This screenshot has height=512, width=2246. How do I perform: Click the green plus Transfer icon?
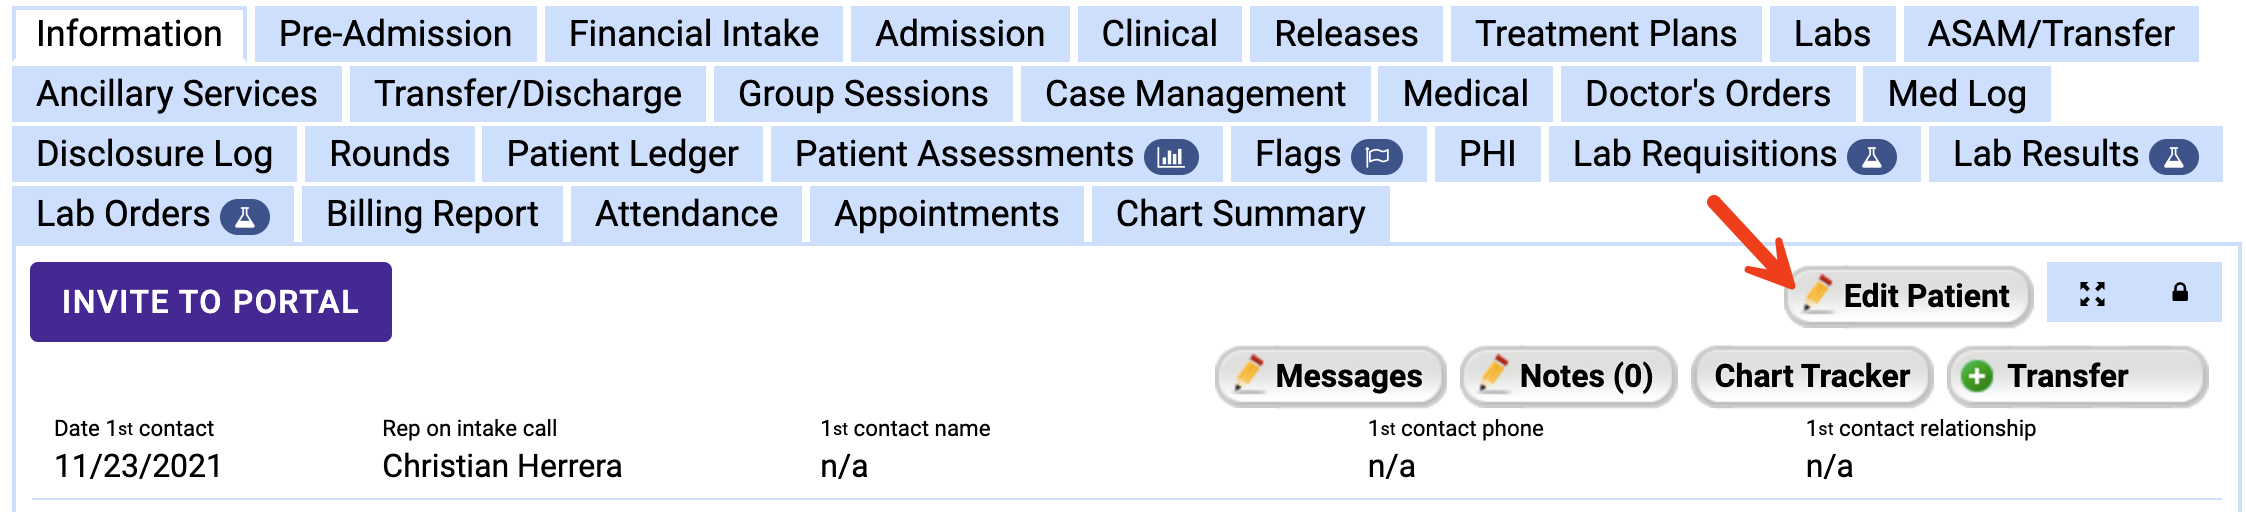click(1976, 377)
